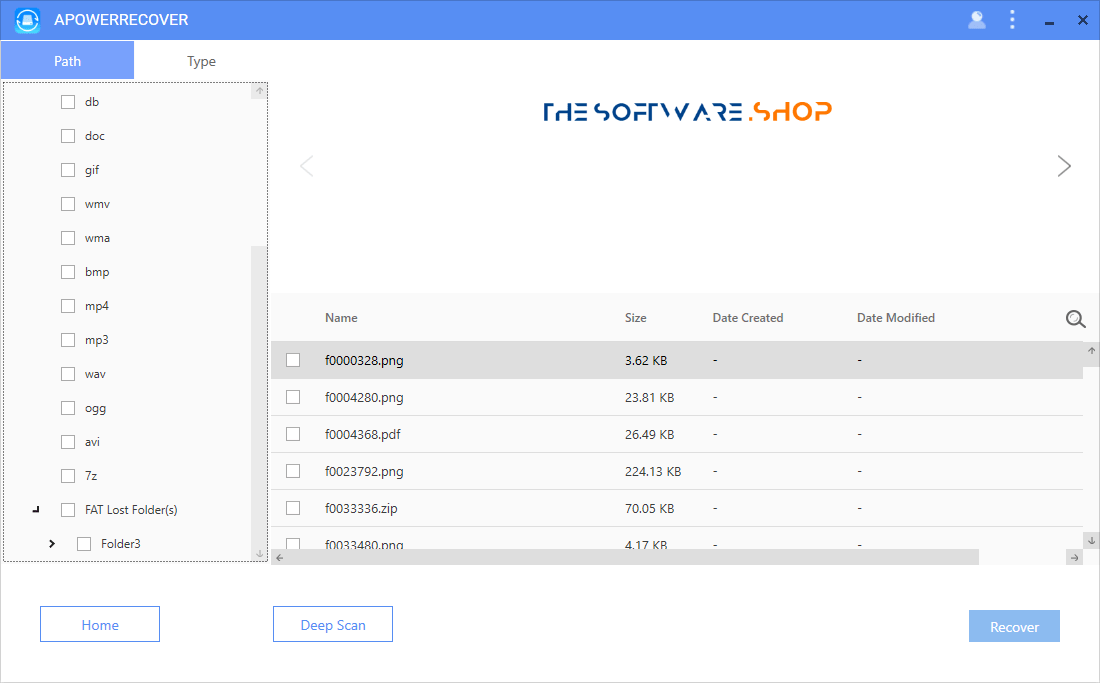Sort files by Size column header

click(x=636, y=318)
